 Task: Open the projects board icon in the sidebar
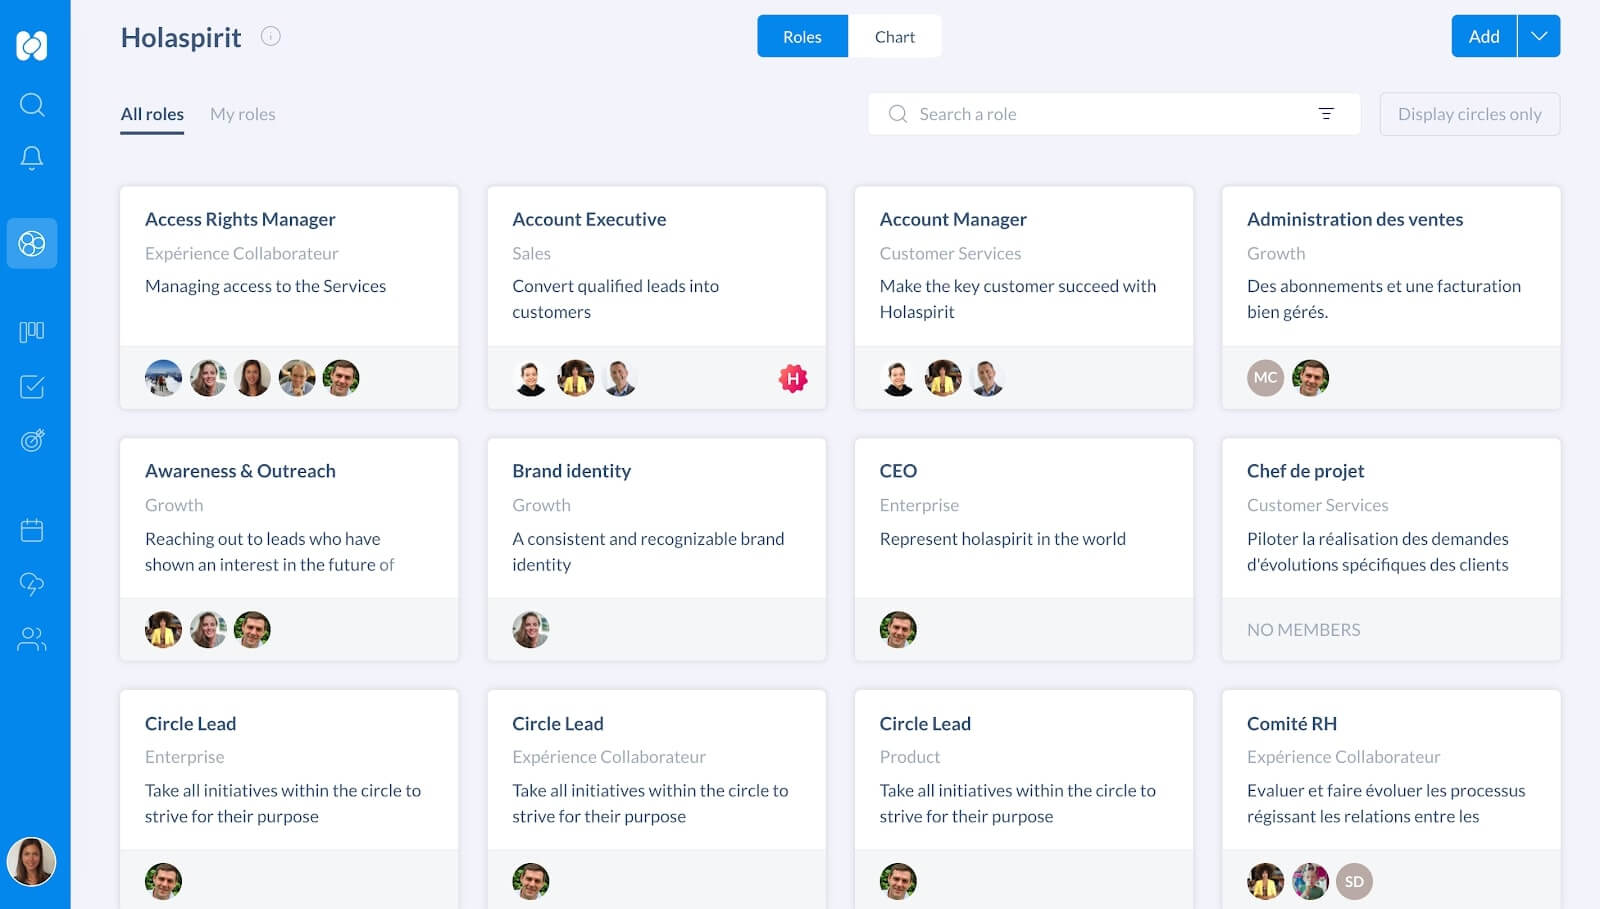click(32, 332)
